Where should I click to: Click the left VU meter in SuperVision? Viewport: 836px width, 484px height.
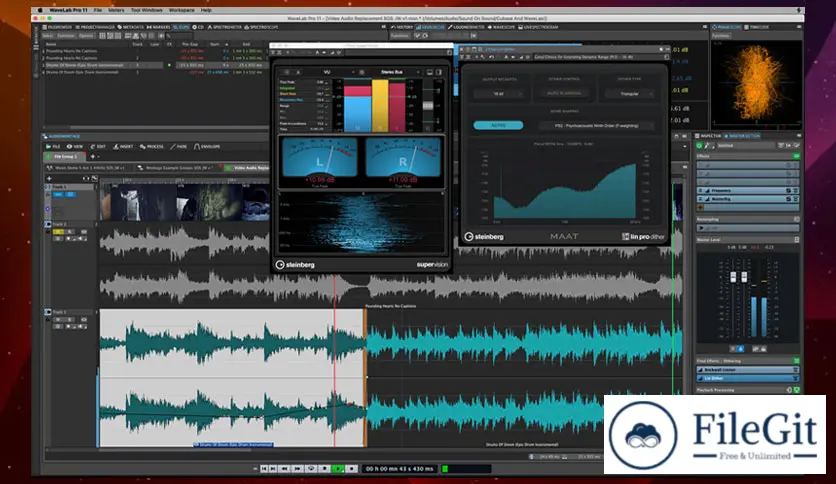click(x=319, y=157)
